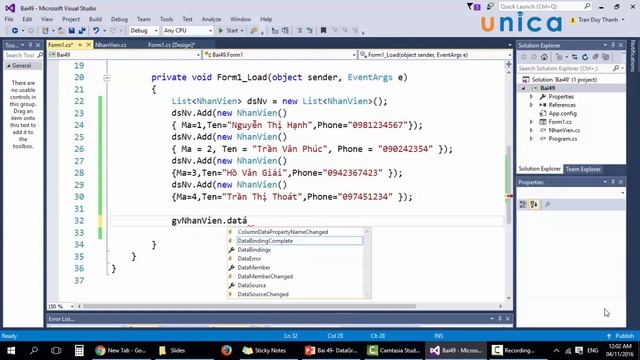Select App.config in Solution Explorer
The width and height of the screenshot is (640, 360).
pyautogui.click(x=562, y=113)
